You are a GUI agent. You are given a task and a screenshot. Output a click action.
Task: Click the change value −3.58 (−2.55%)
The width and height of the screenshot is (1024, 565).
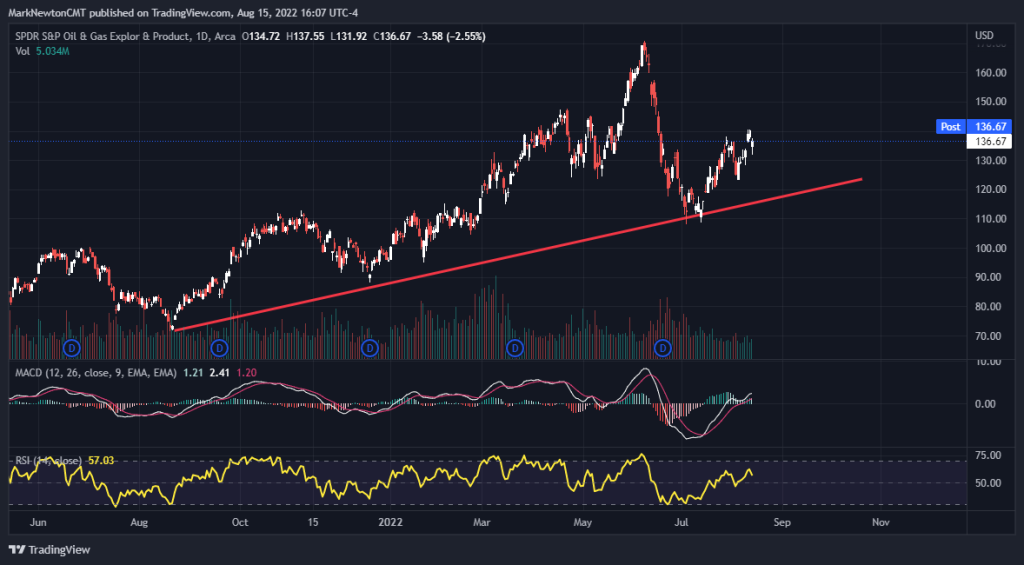[451, 37]
